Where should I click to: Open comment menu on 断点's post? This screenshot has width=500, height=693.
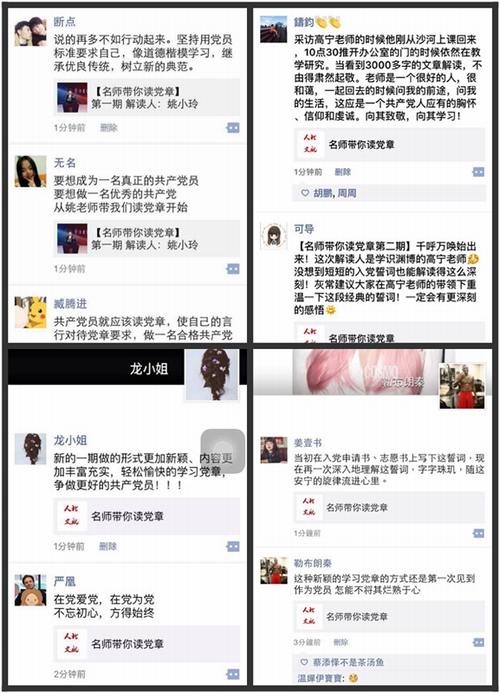tap(233, 128)
